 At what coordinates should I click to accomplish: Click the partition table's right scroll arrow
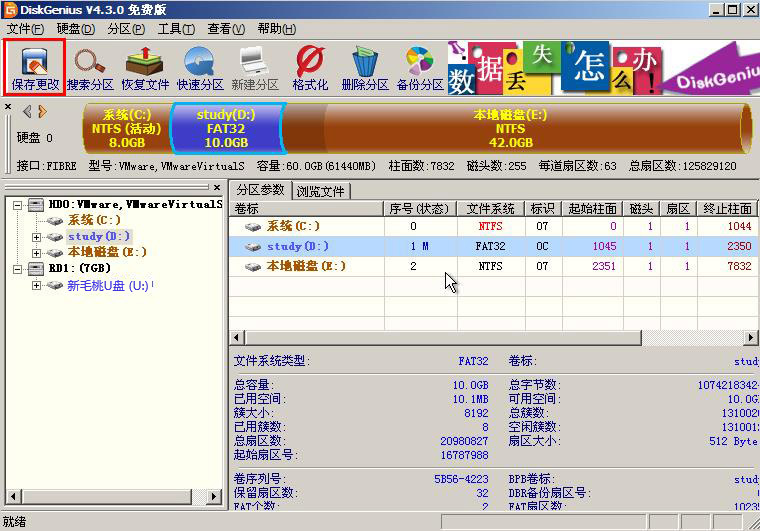(750, 337)
